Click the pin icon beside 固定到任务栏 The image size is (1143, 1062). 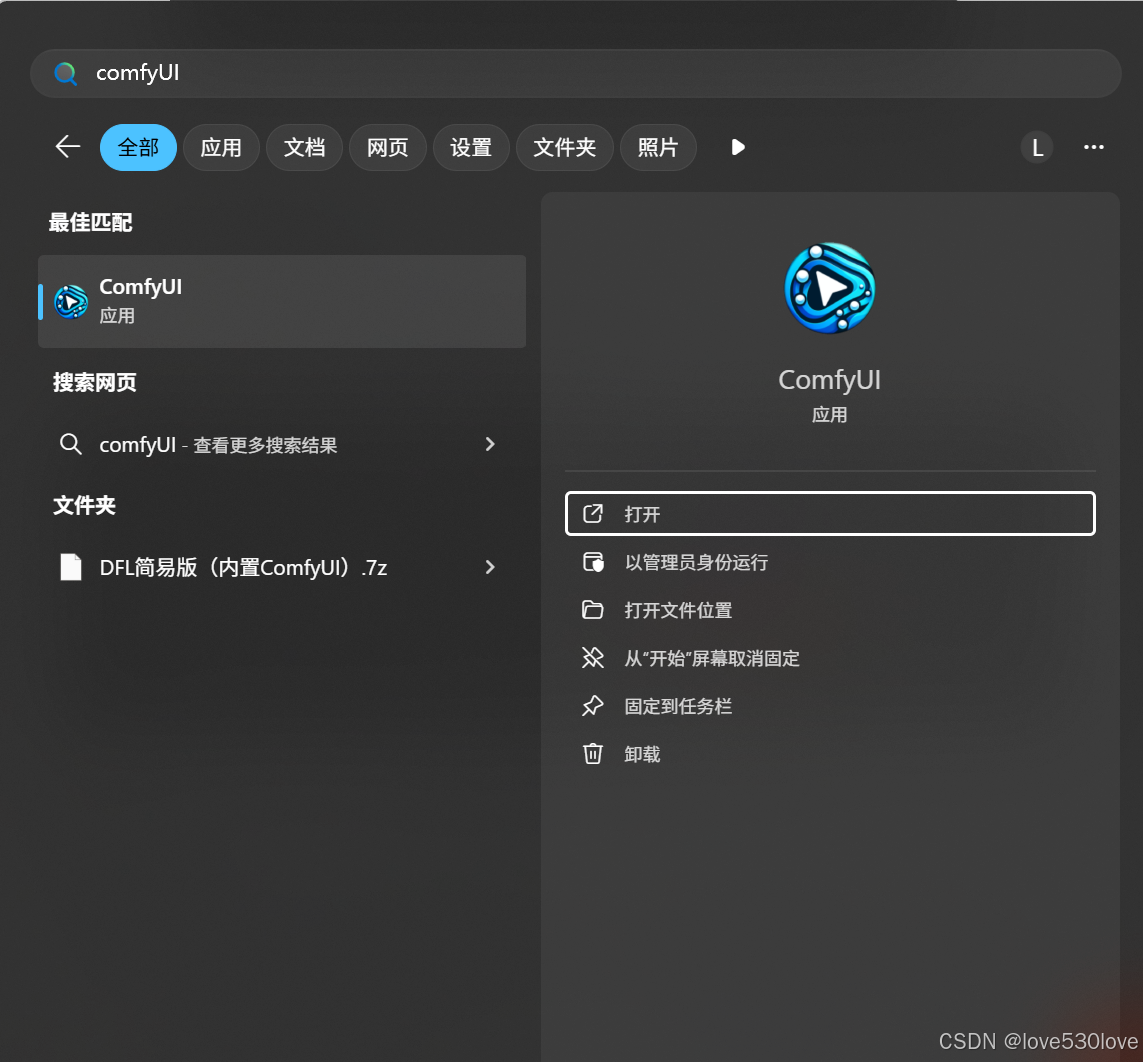click(x=593, y=706)
